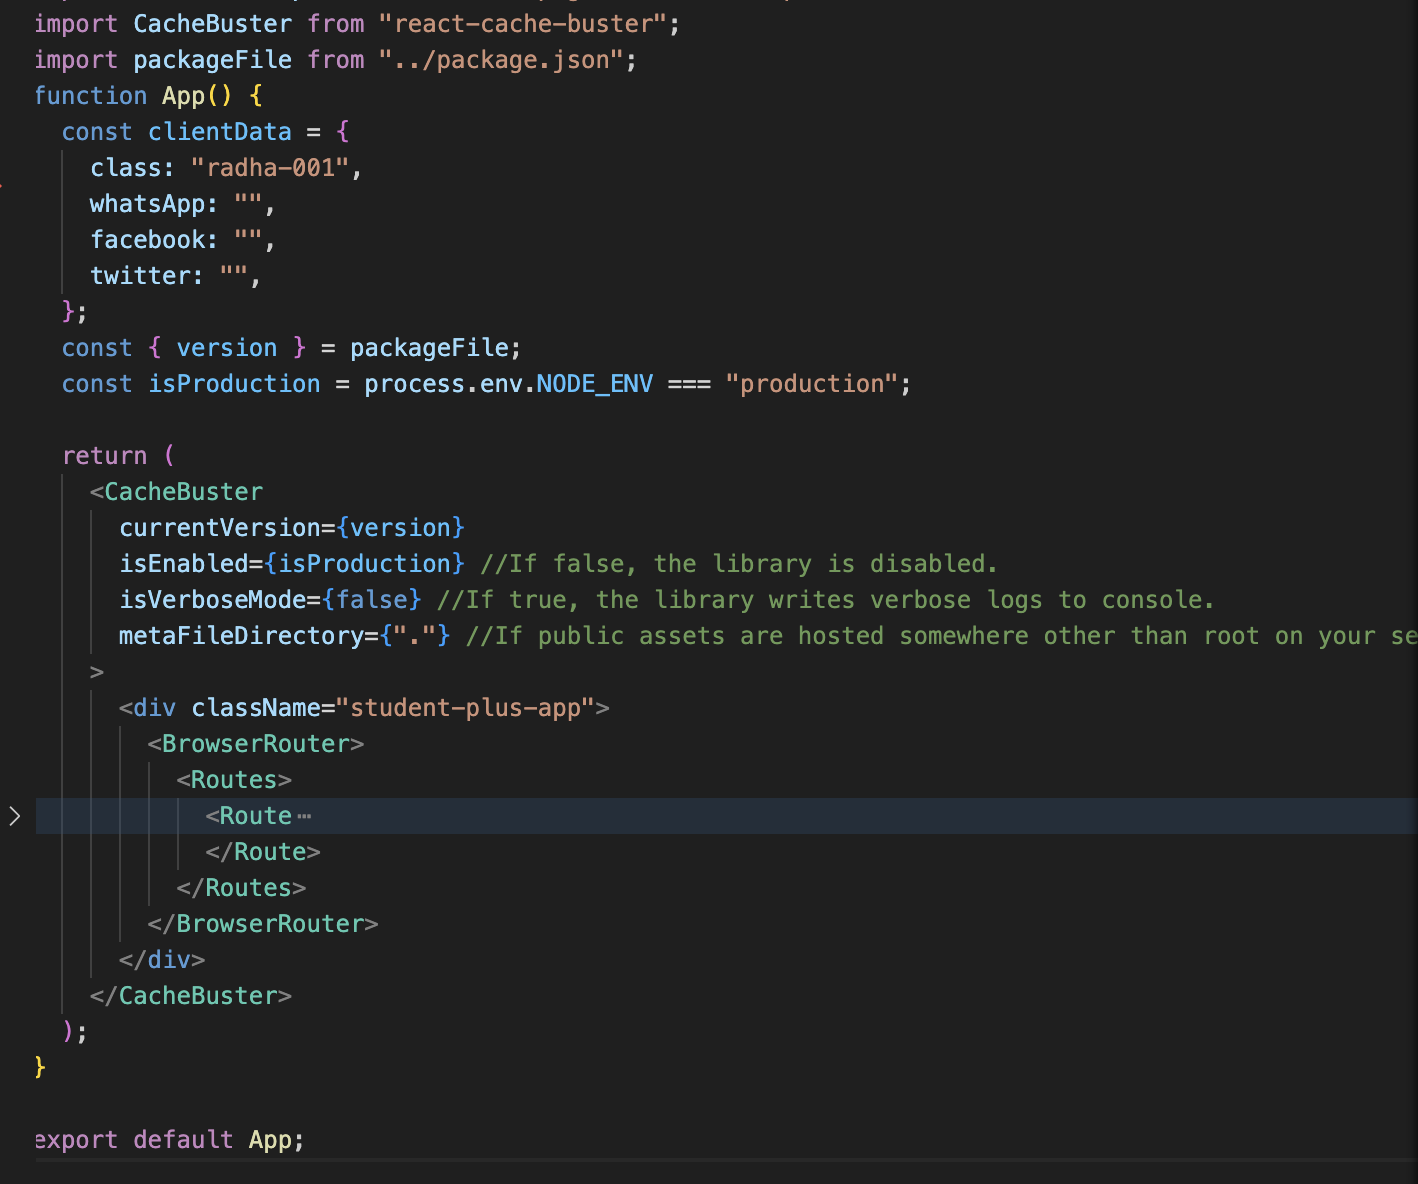The width and height of the screenshot is (1418, 1184).
Task: Click the red marker near the class property line
Action: coord(4,185)
